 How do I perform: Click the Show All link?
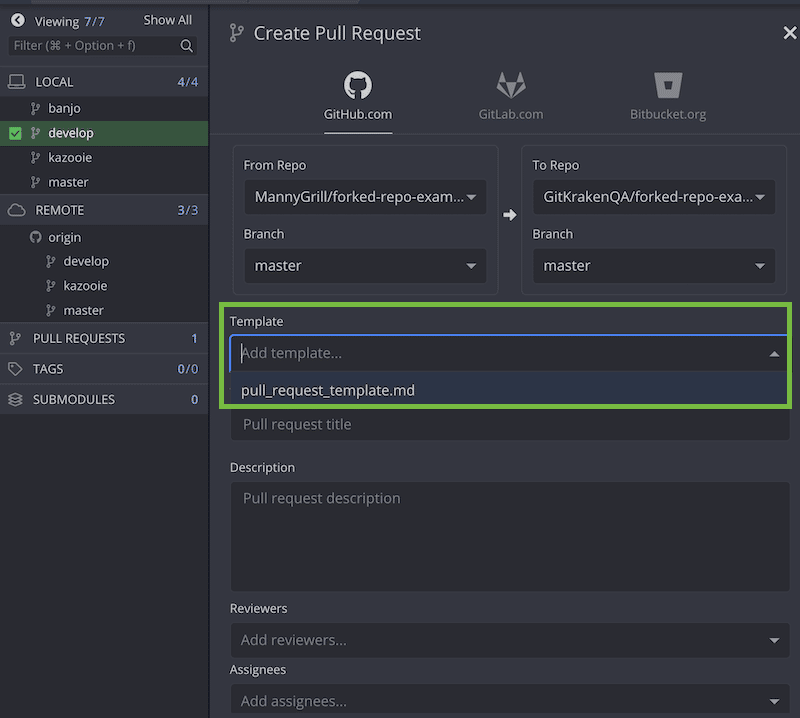[167, 20]
